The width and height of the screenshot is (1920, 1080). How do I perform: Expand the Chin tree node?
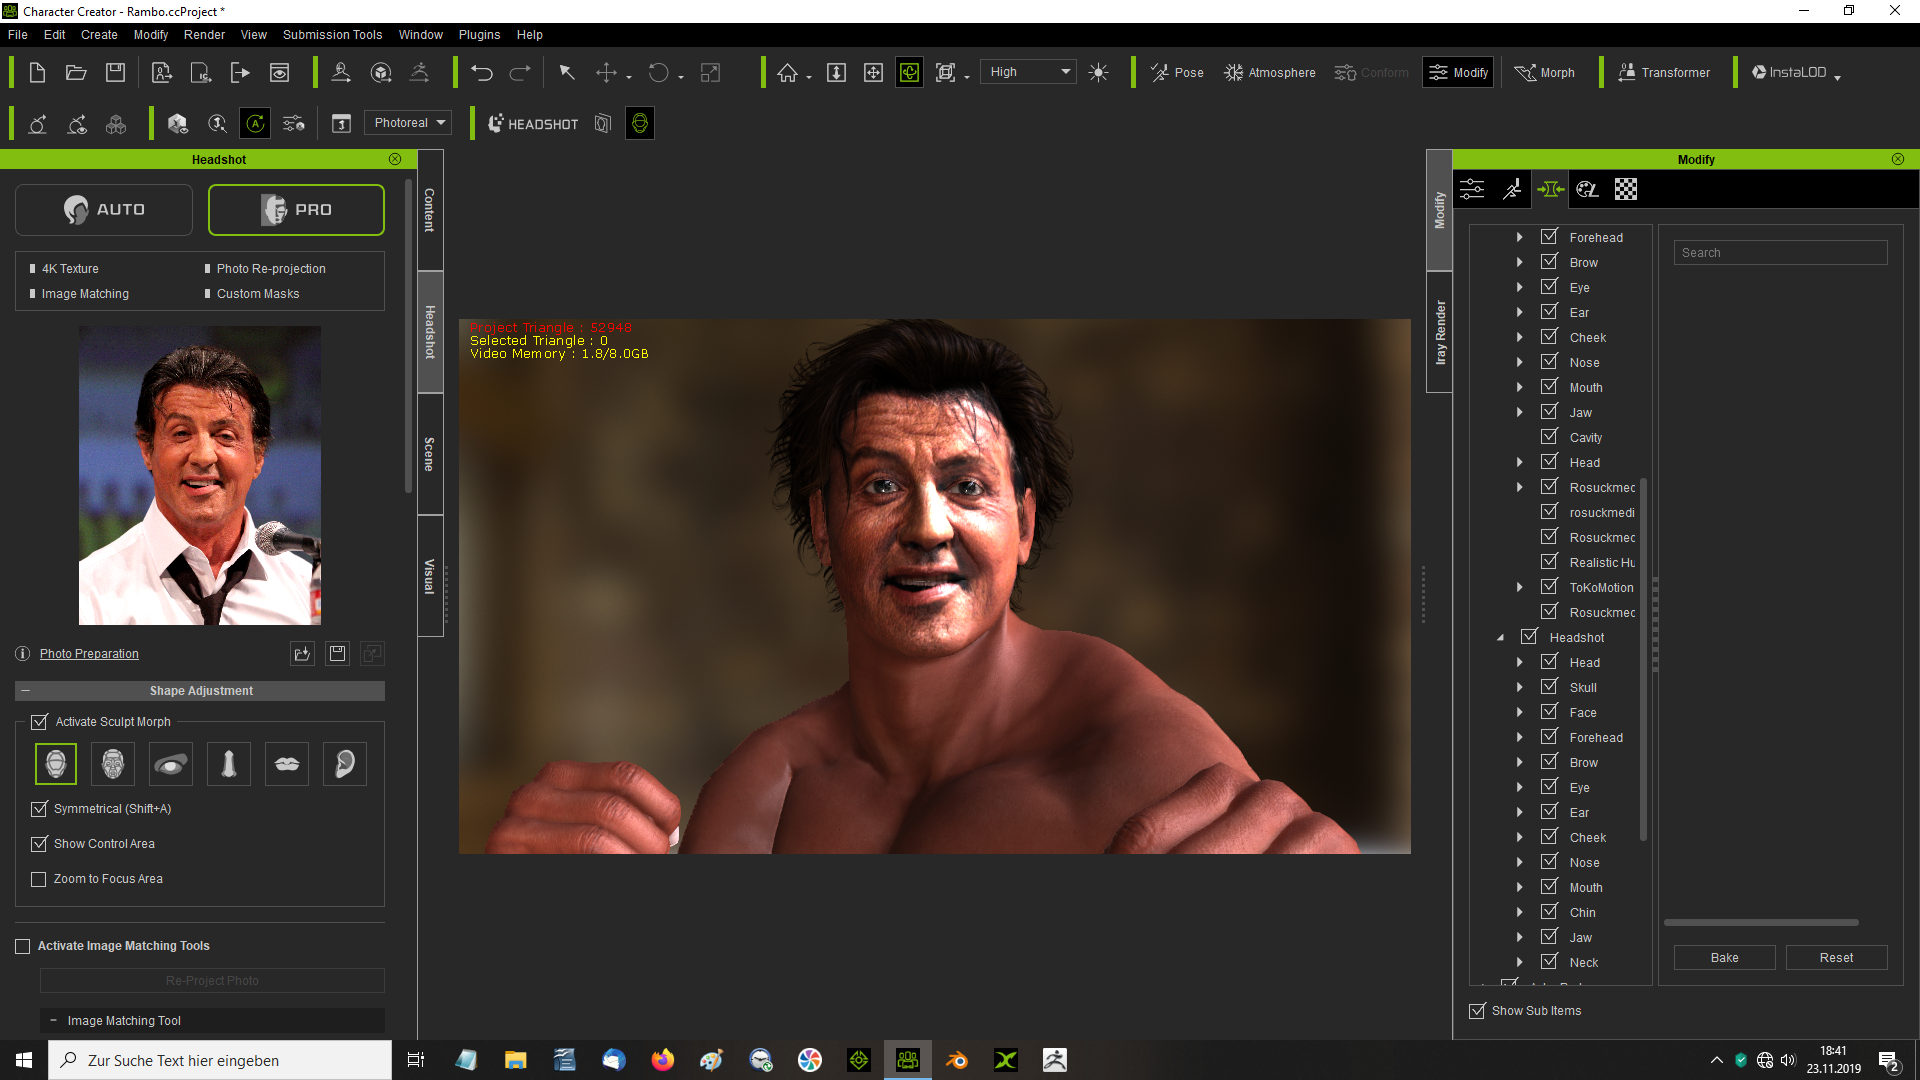1519,912
